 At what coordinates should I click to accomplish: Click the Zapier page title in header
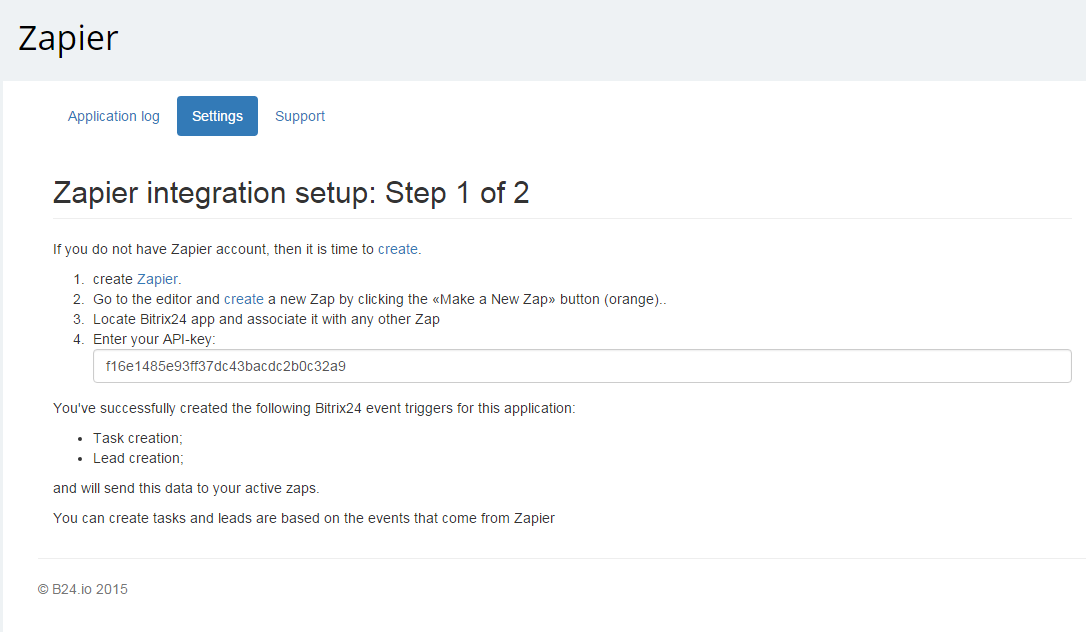[68, 38]
